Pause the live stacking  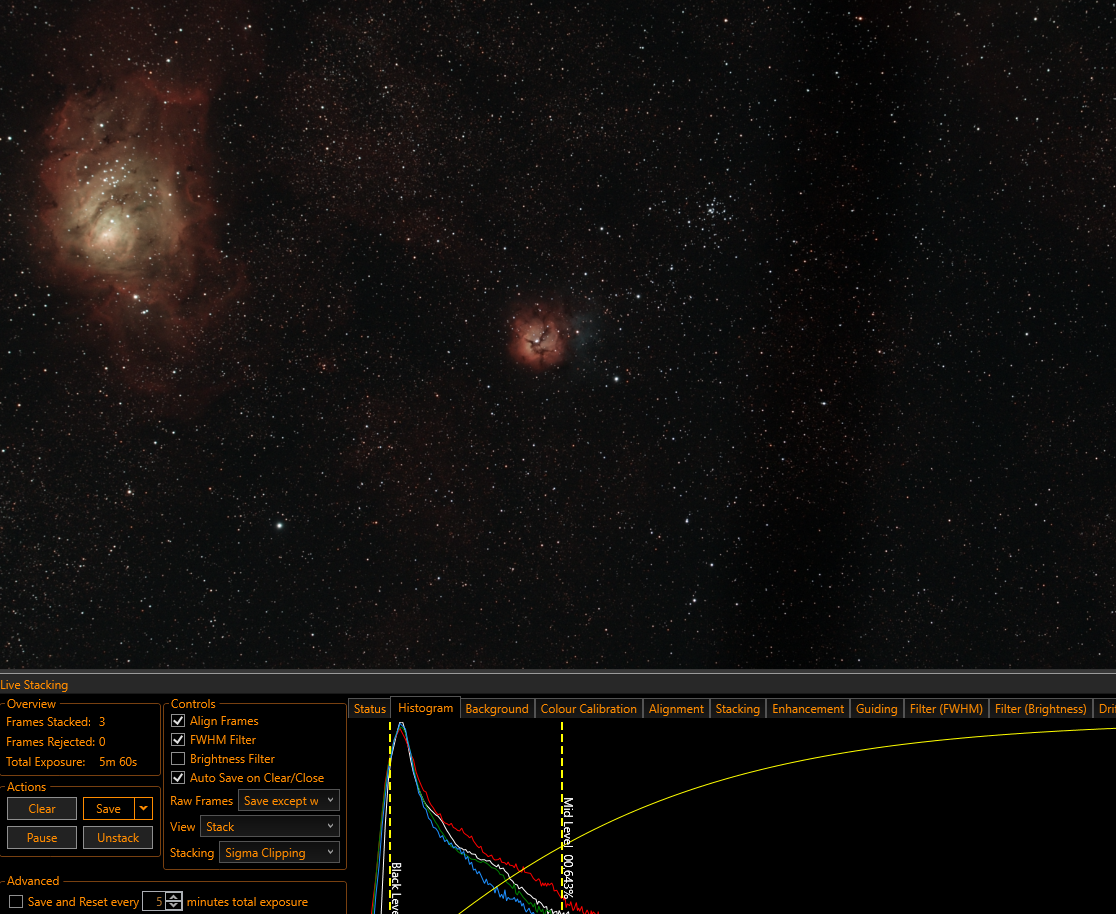pos(42,838)
